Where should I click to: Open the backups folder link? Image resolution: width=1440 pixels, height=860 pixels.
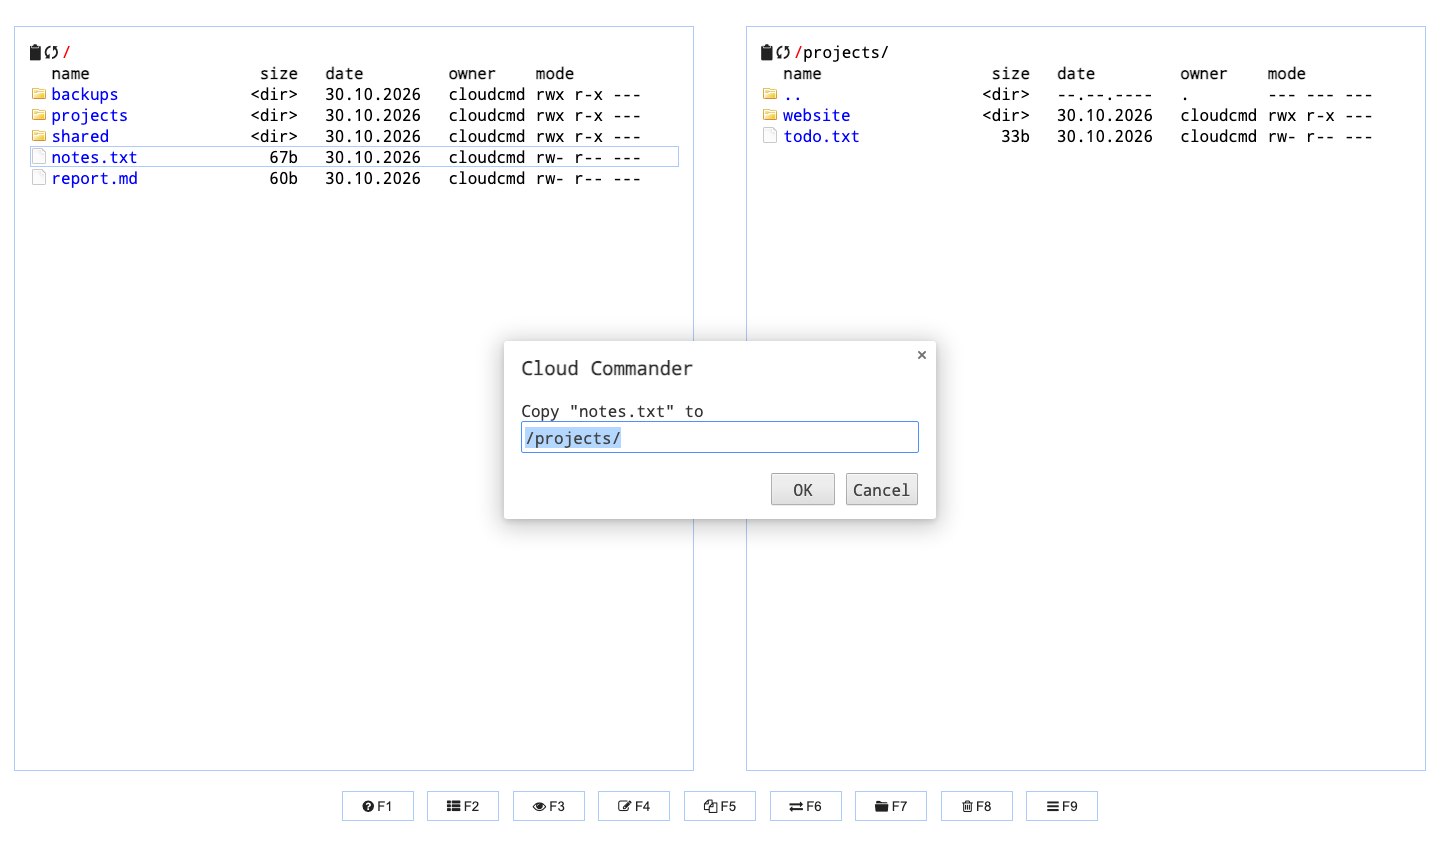pos(85,94)
